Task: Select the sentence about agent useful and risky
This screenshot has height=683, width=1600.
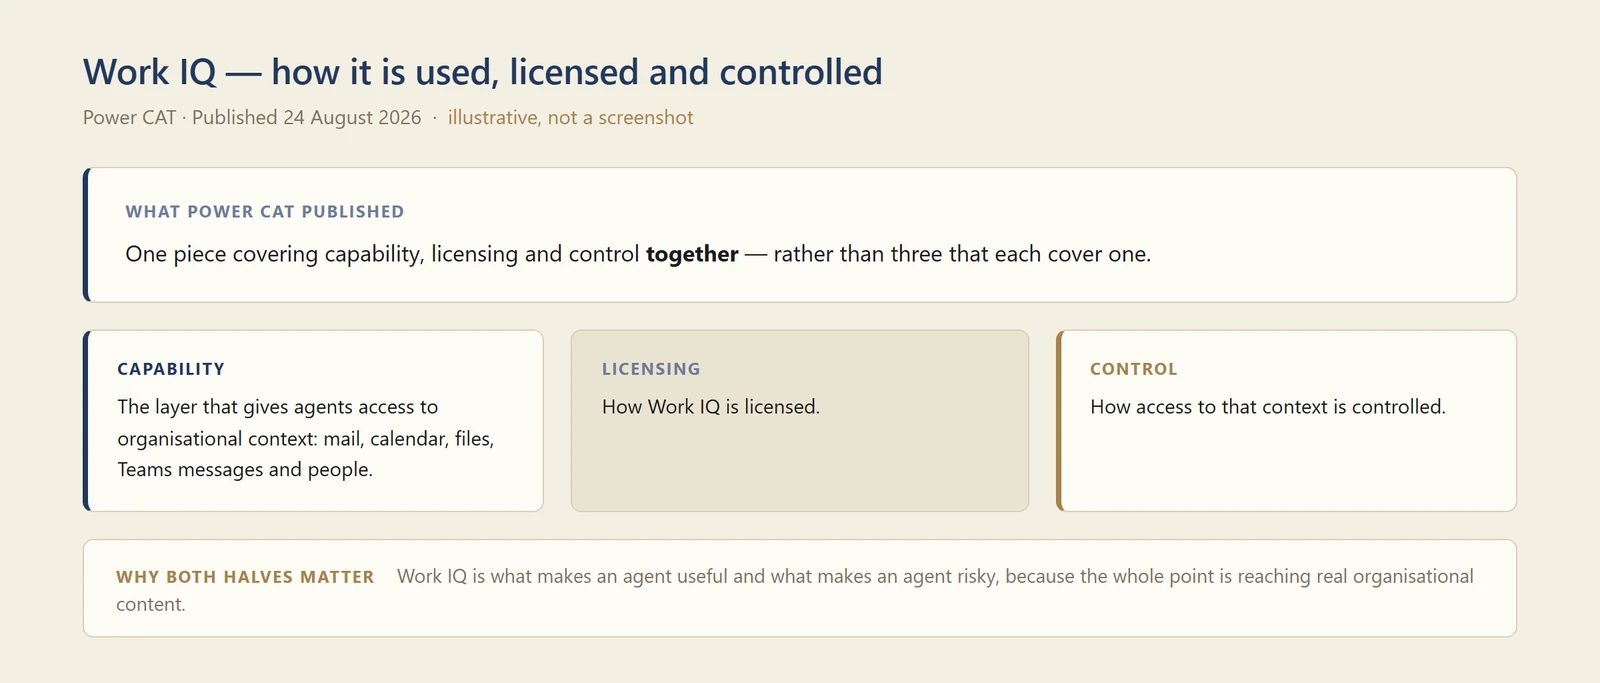Action: [x=795, y=590]
